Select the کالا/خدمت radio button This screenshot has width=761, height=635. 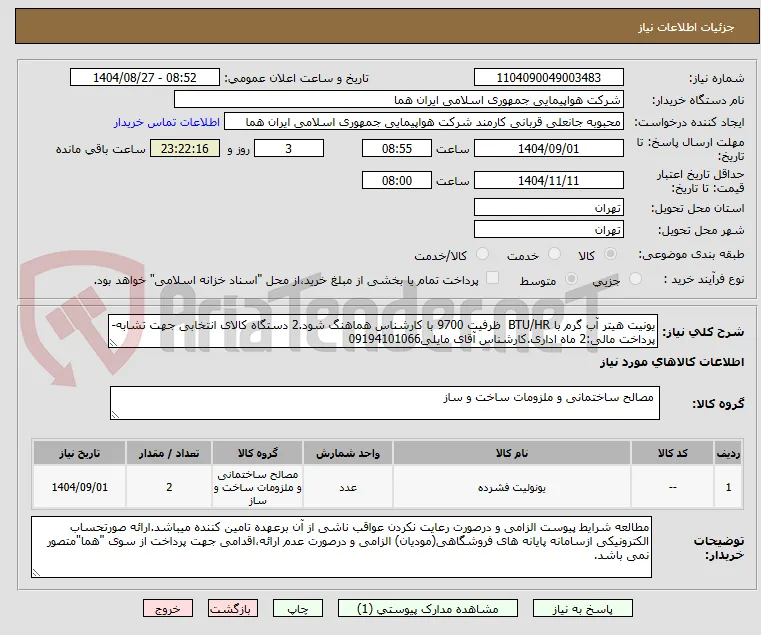coord(482,254)
